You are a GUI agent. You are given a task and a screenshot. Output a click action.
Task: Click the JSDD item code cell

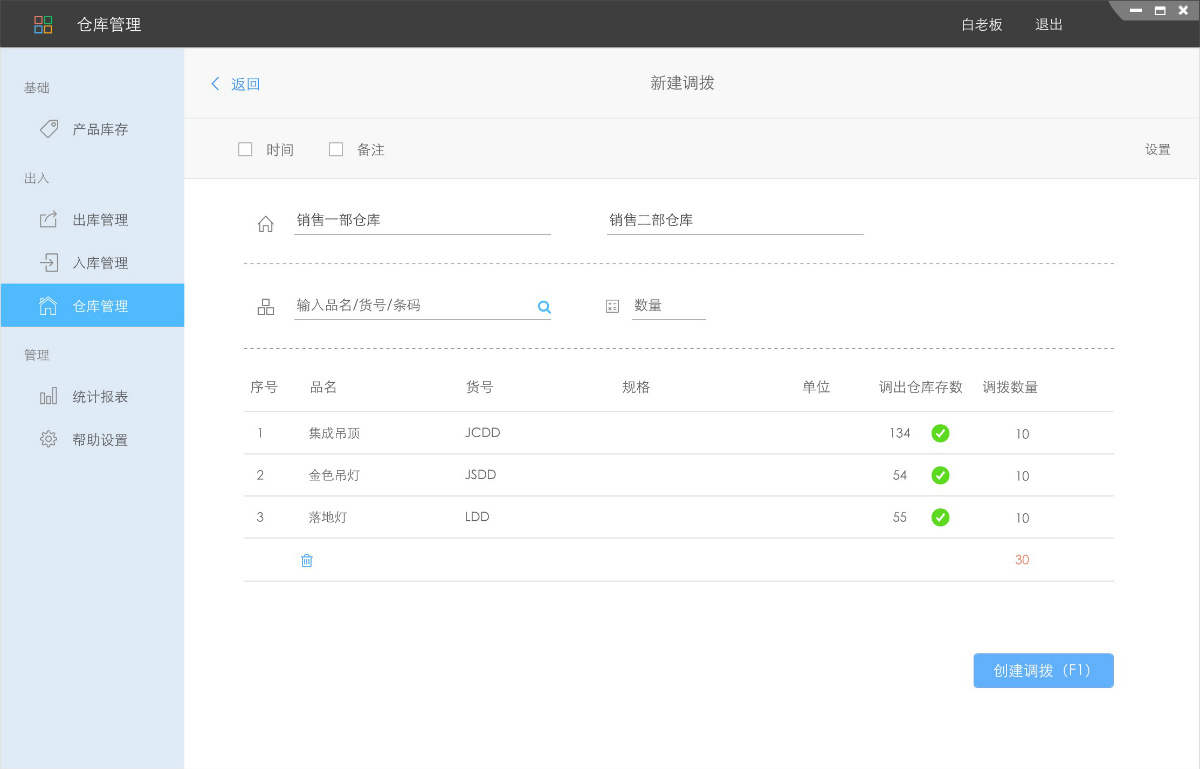(480, 475)
